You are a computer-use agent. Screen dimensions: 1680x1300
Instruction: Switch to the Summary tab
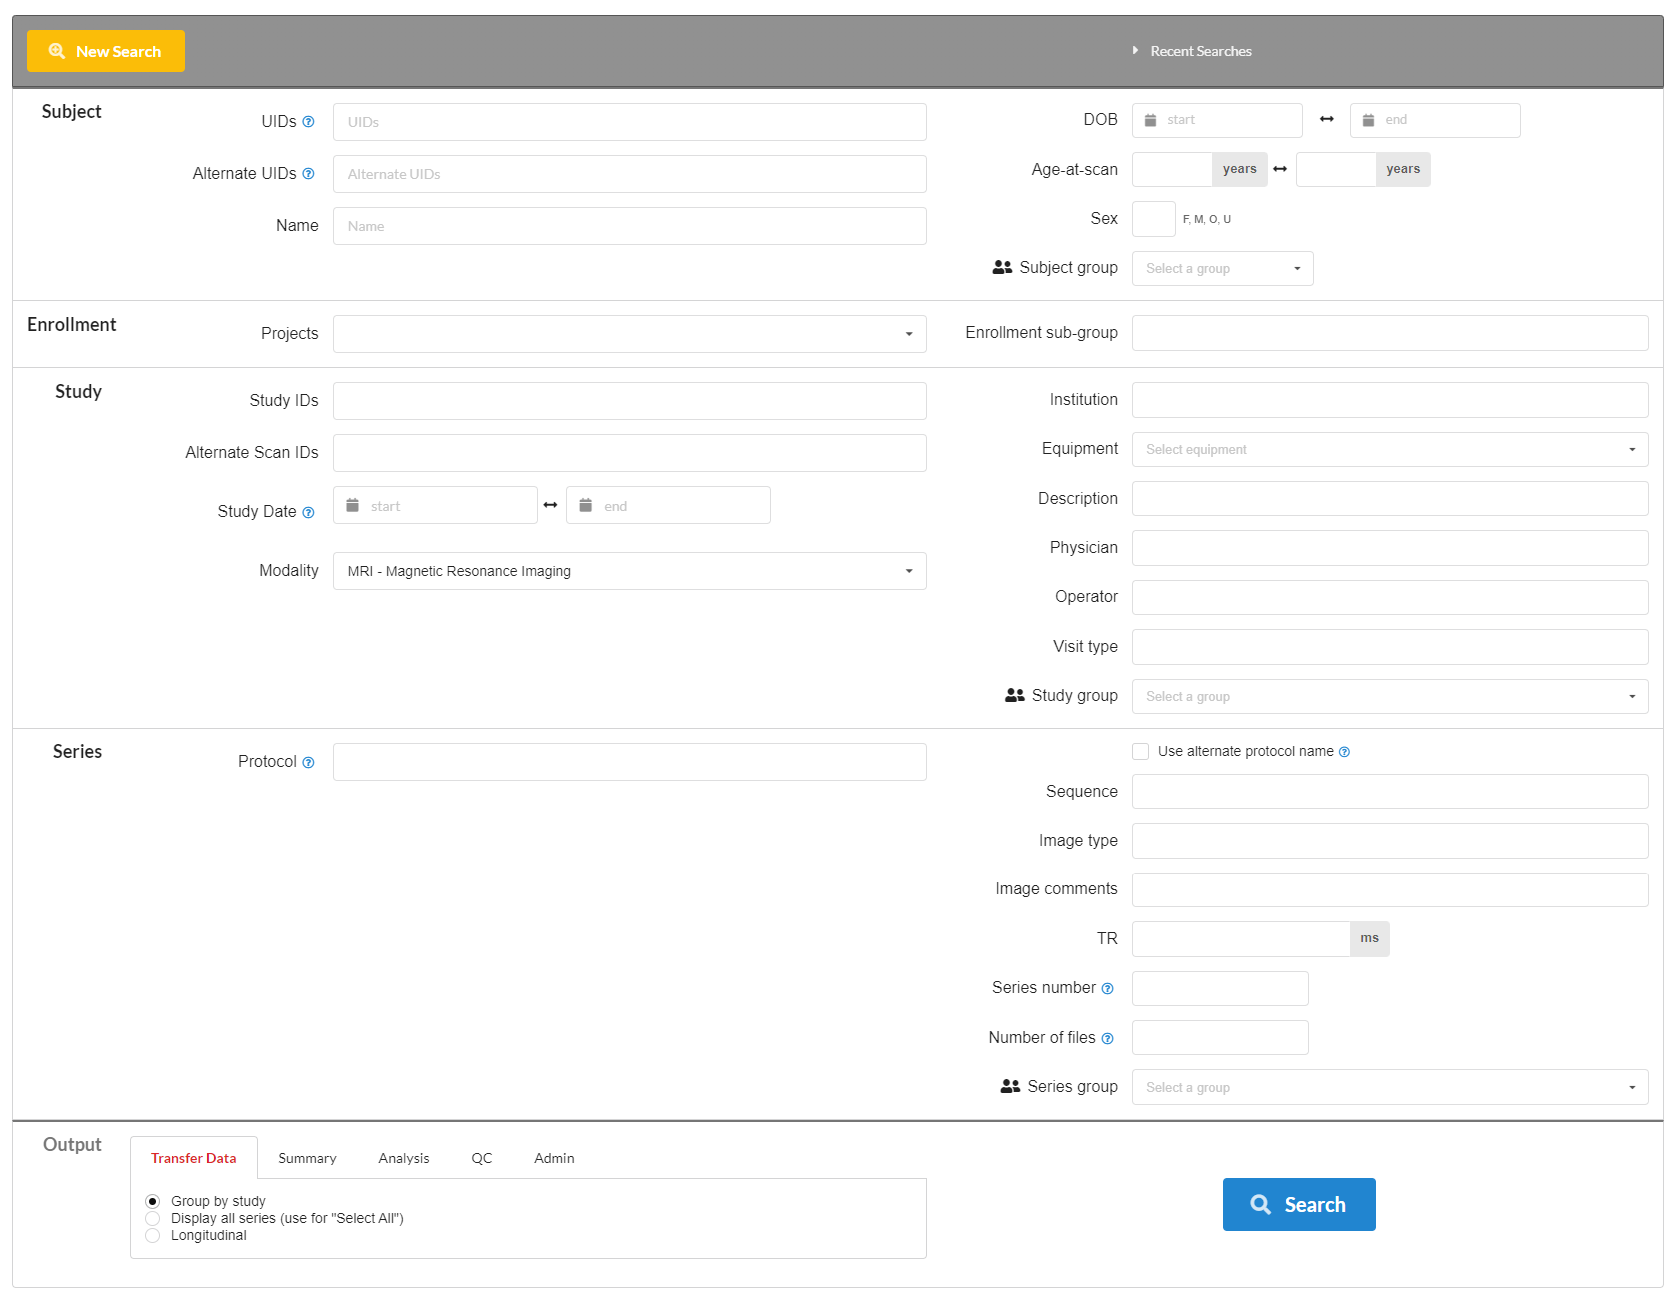click(307, 1158)
